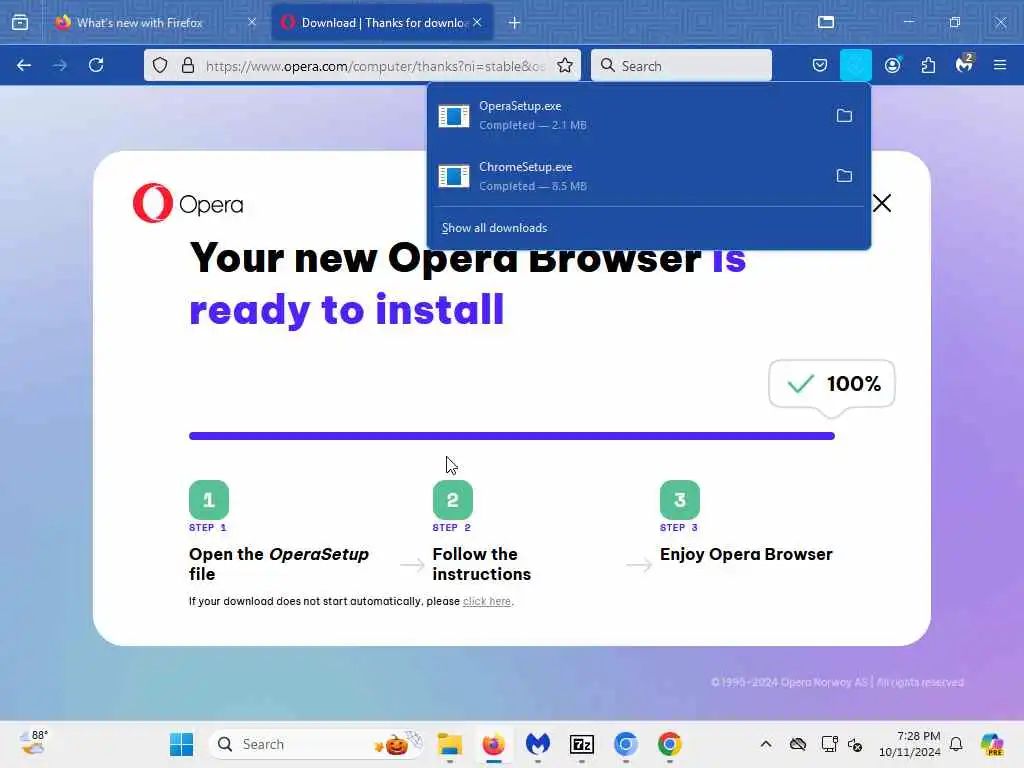
Task: Reload the current page
Action: point(96,65)
